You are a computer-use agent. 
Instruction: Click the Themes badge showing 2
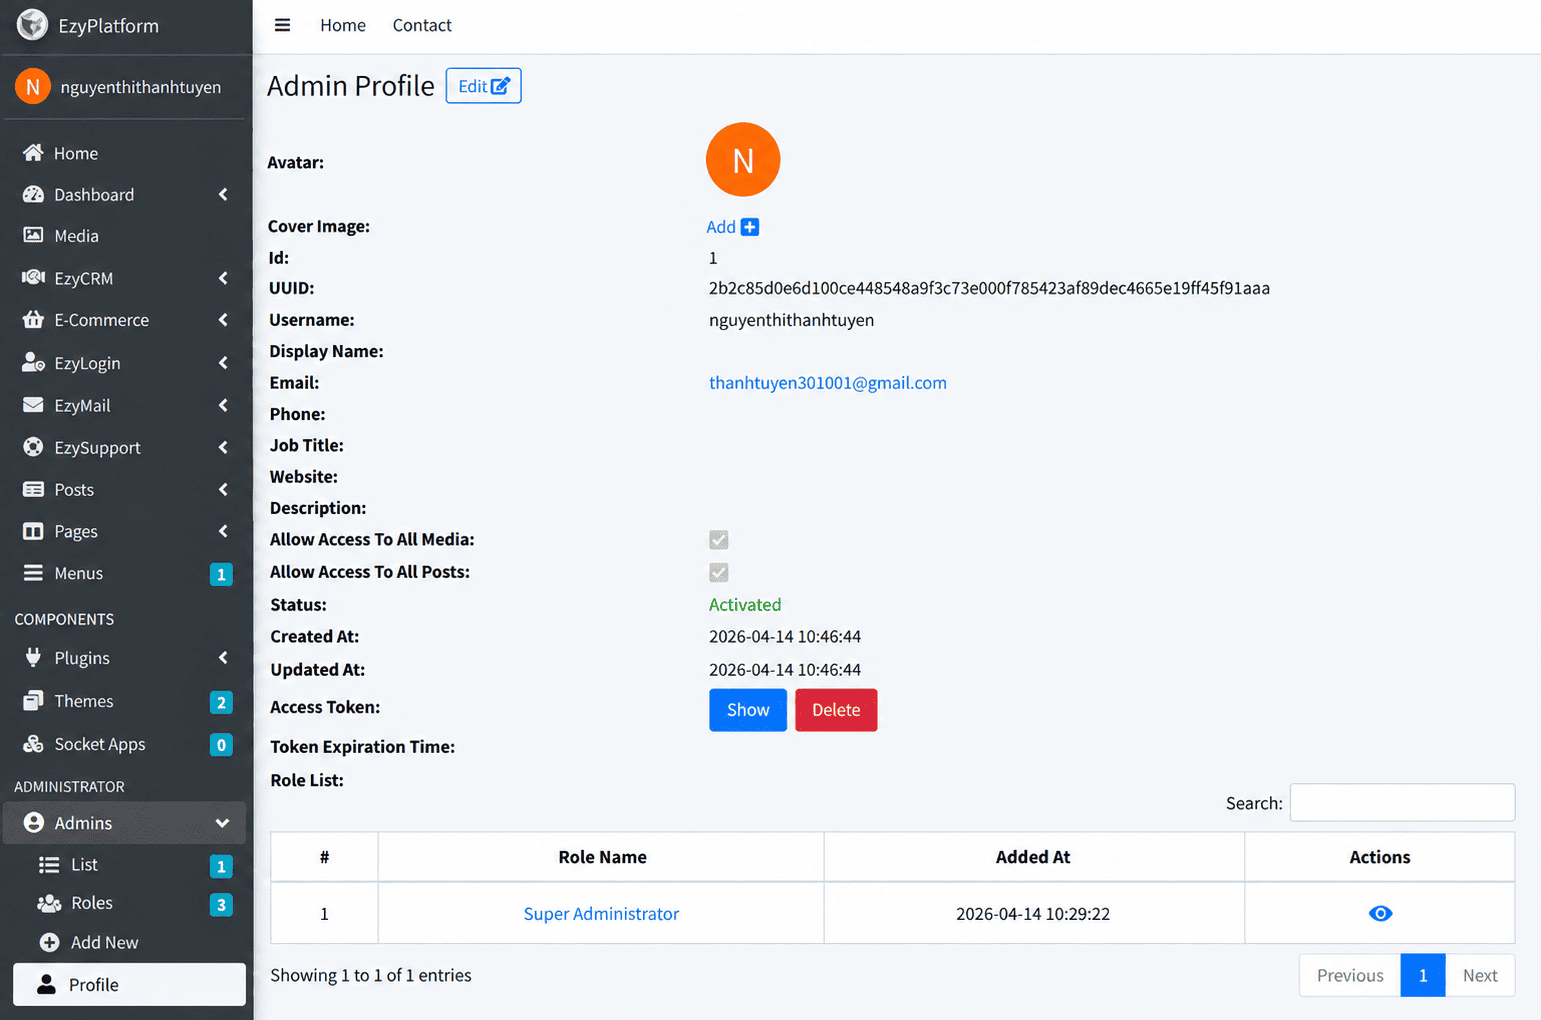click(x=221, y=702)
